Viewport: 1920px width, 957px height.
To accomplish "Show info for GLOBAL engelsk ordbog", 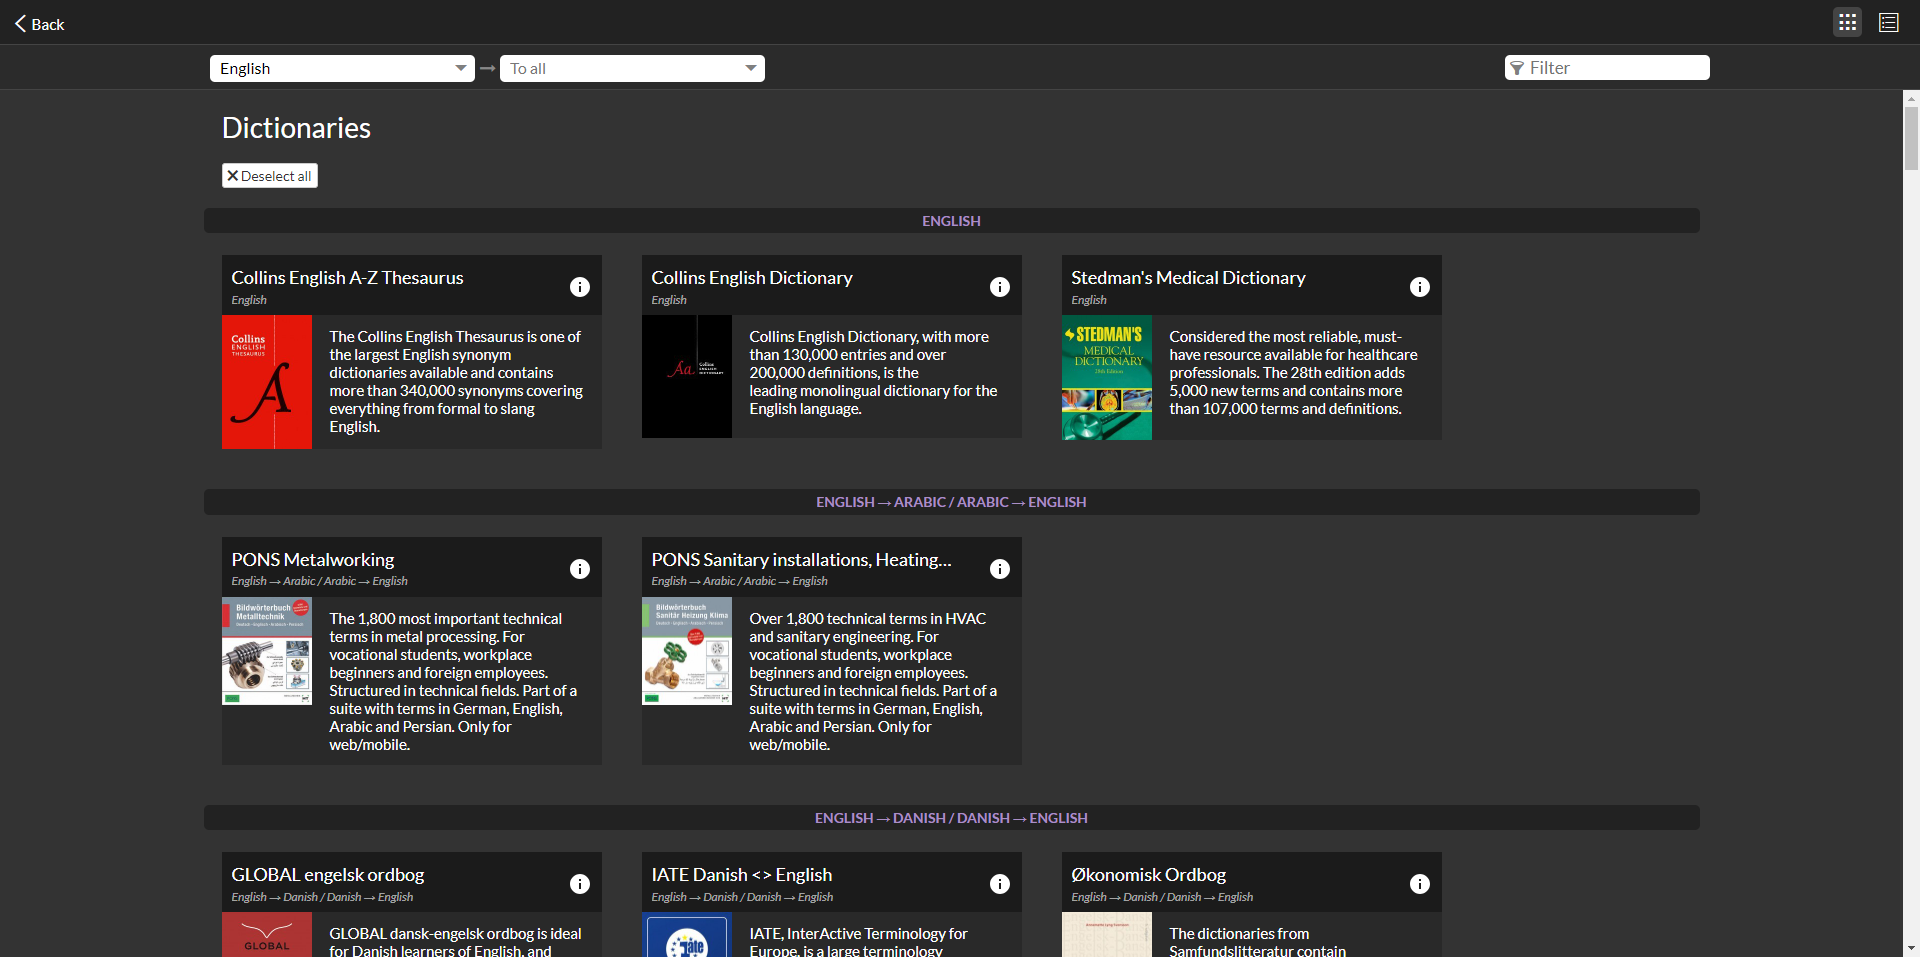I will pyautogui.click(x=580, y=884).
